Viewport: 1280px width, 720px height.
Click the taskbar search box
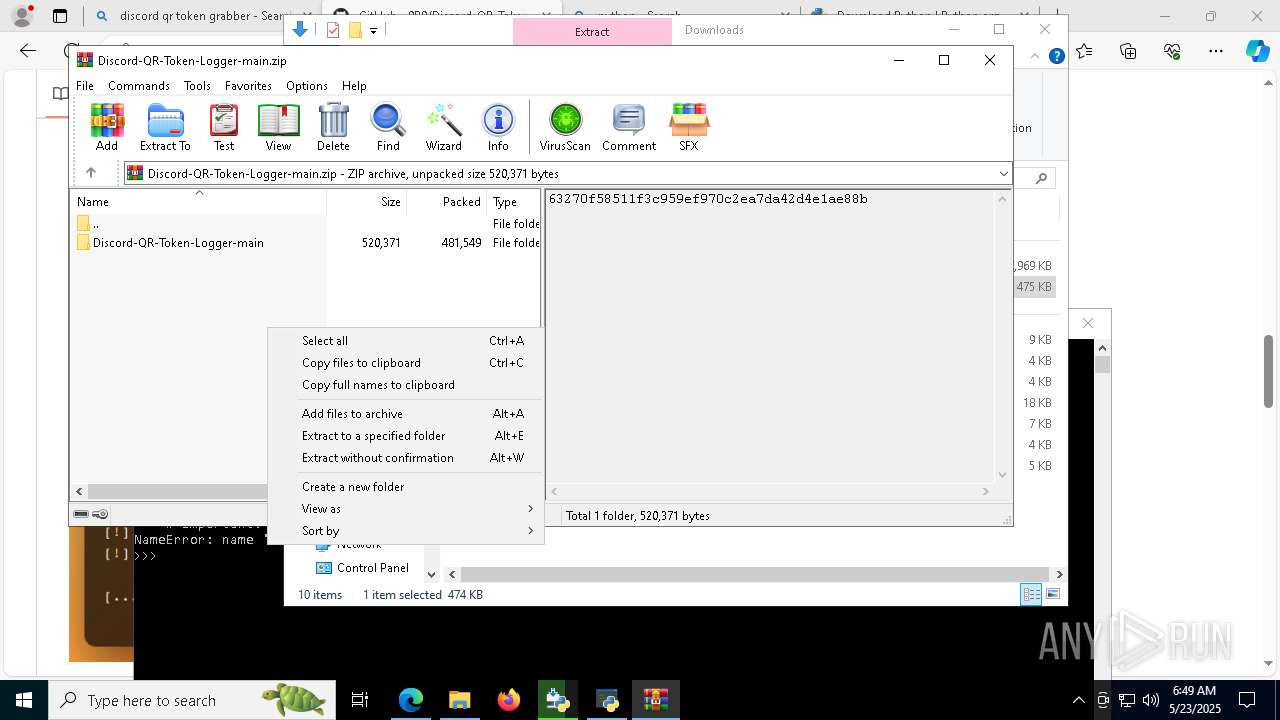[192, 700]
